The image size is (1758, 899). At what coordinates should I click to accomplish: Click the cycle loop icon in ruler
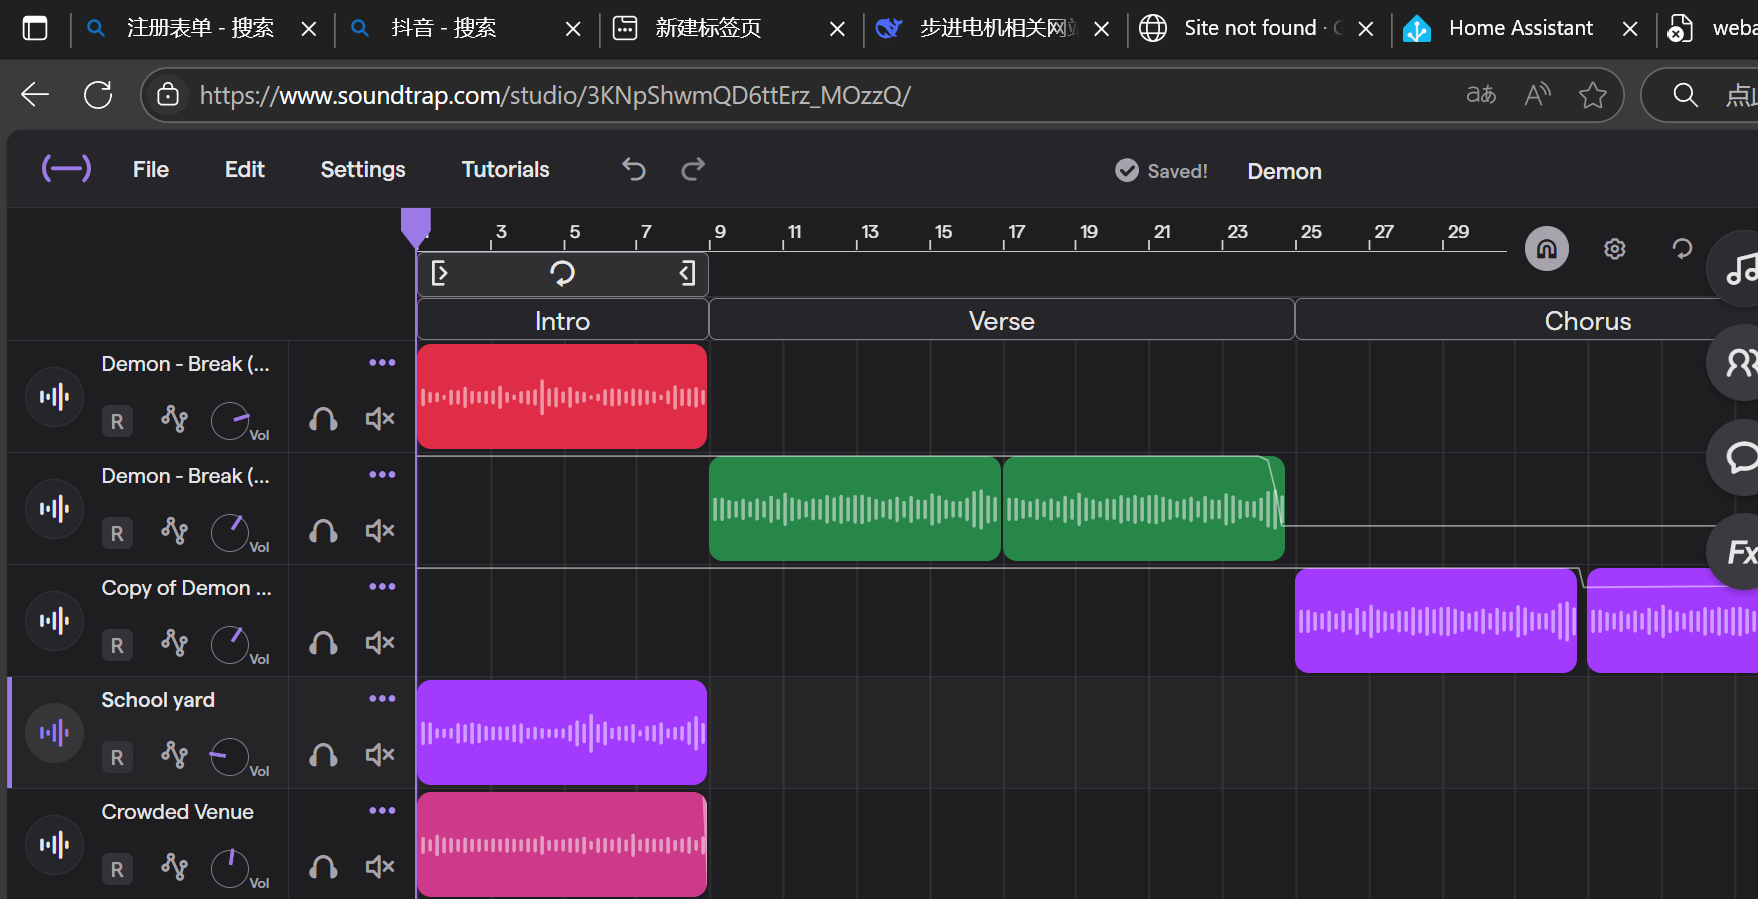562,273
